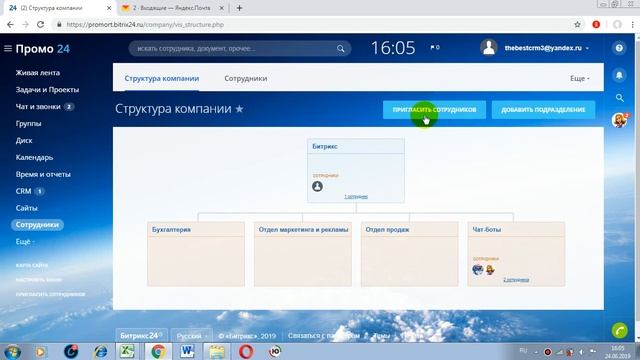Image resolution: width=640 pixels, height=360 pixels.
Task: Open Чат и звонки in left menu
Action: click(x=38, y=107)
